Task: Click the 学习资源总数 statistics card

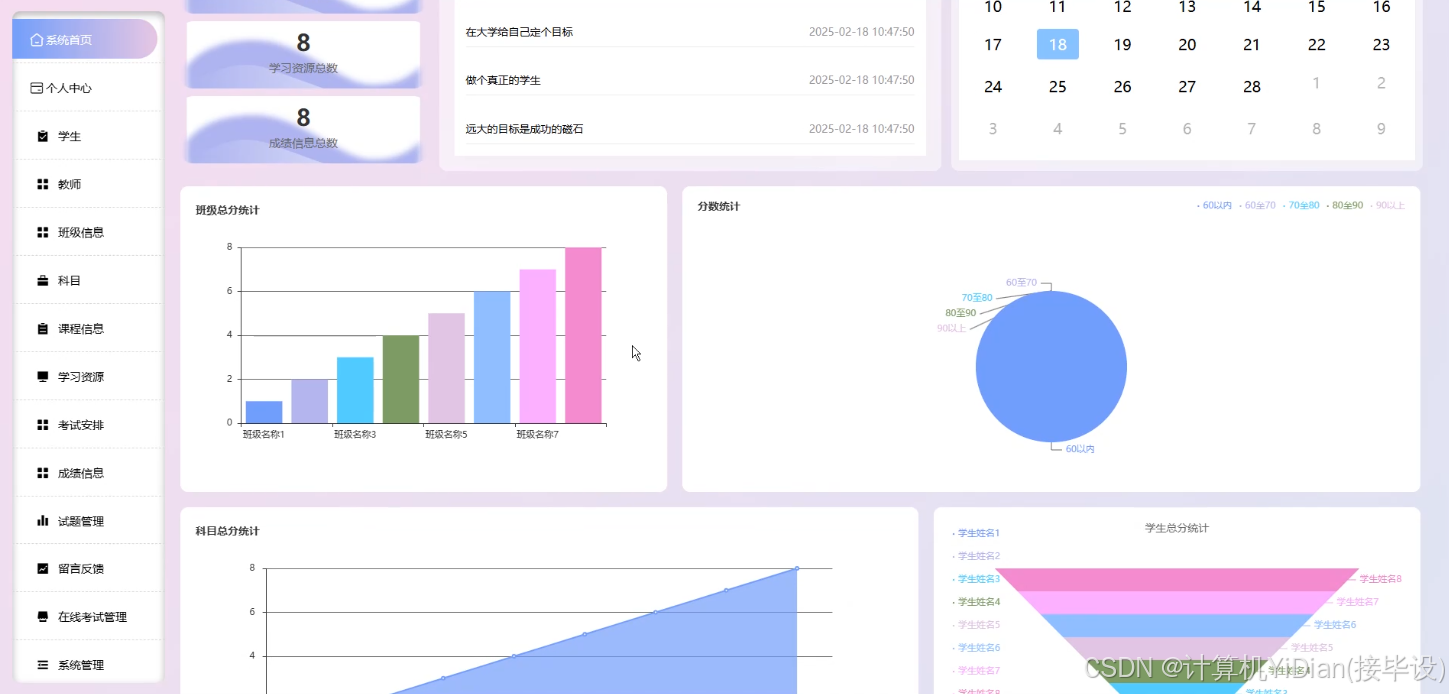Action: pyautogui.click(x=303, y=54)
